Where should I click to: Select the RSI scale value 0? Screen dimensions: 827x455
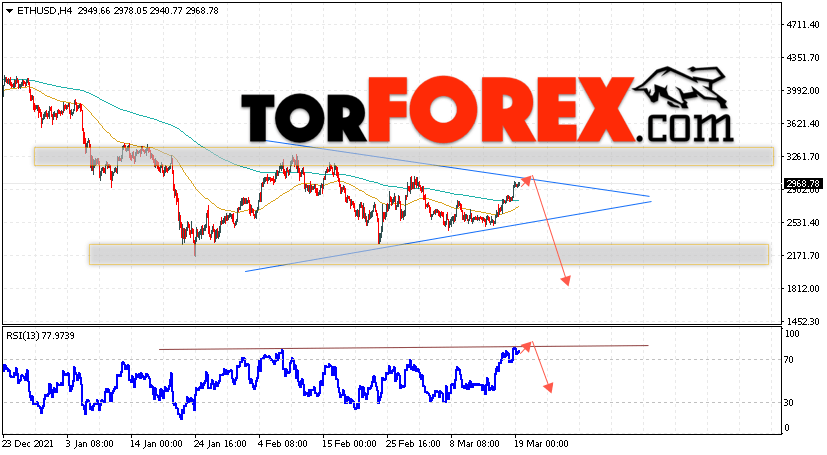(x=787, y=428)
